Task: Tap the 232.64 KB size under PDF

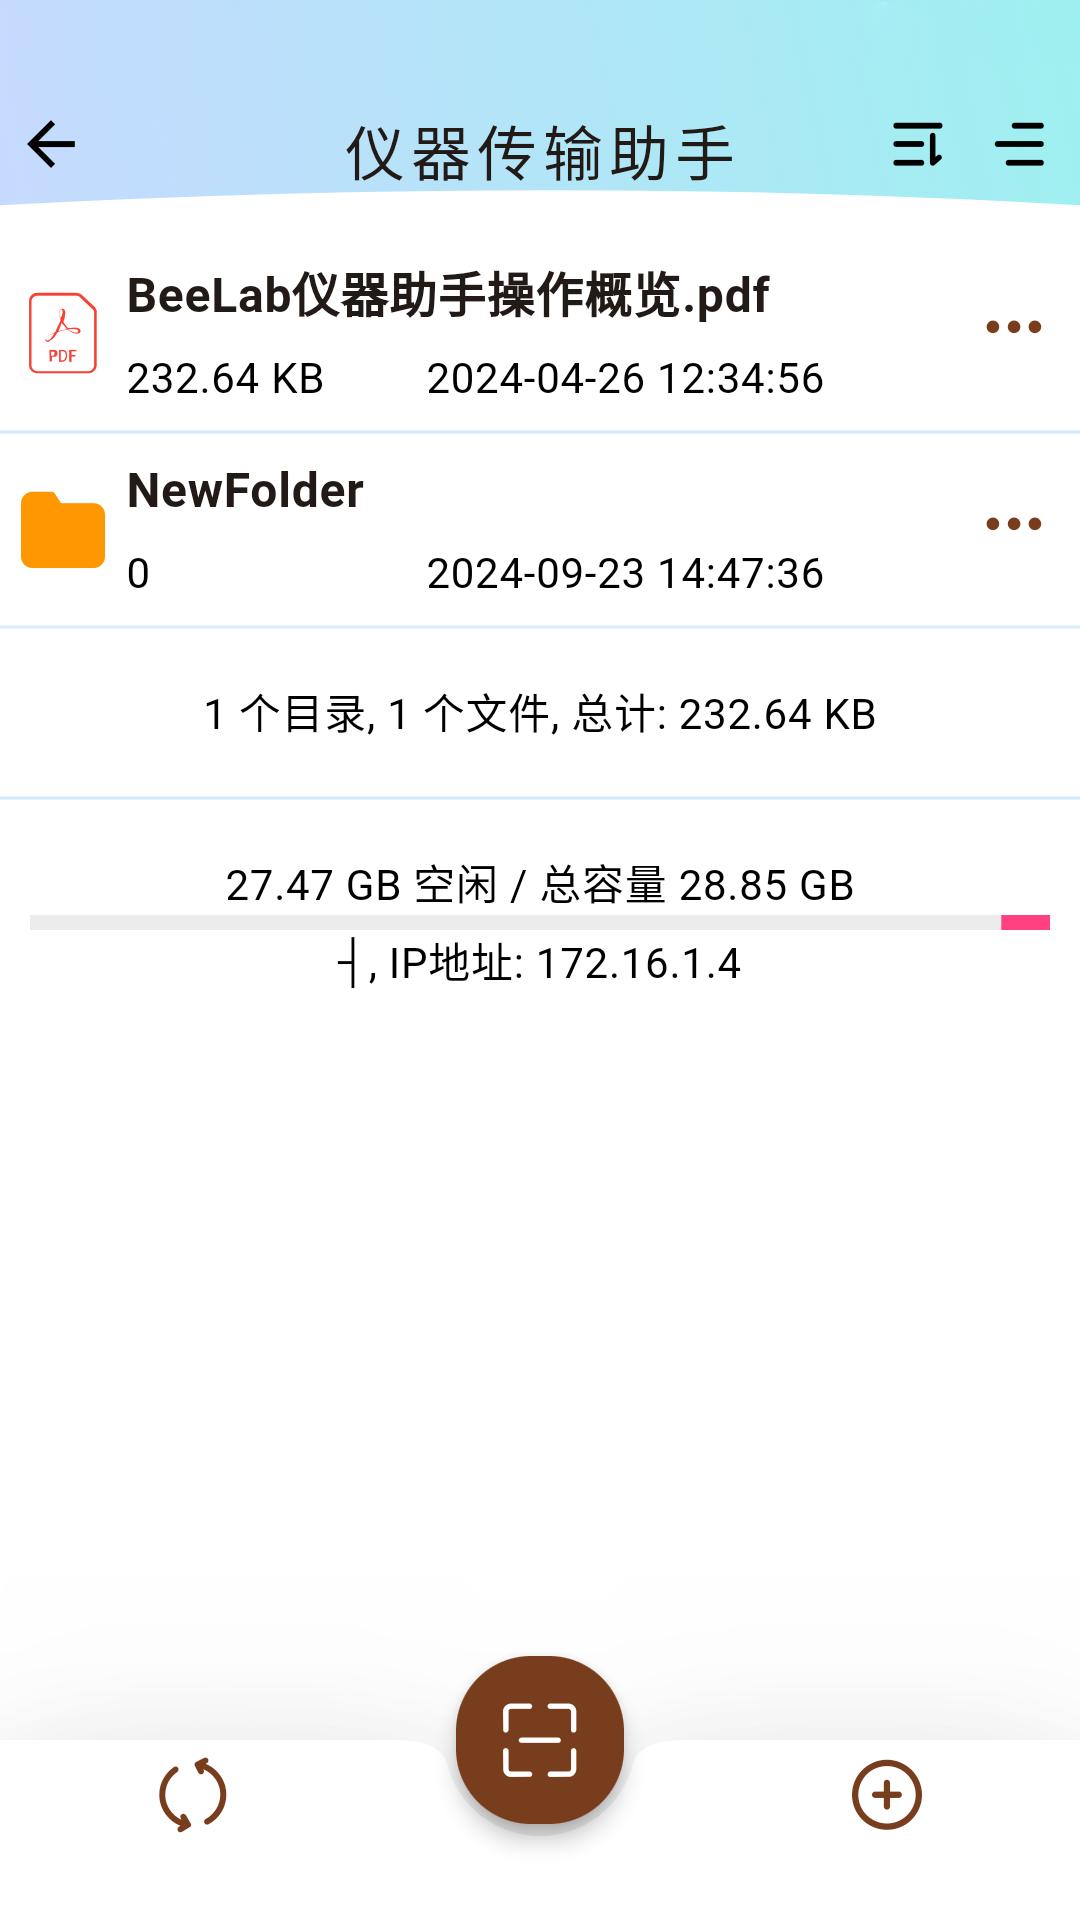Action: 225,379
